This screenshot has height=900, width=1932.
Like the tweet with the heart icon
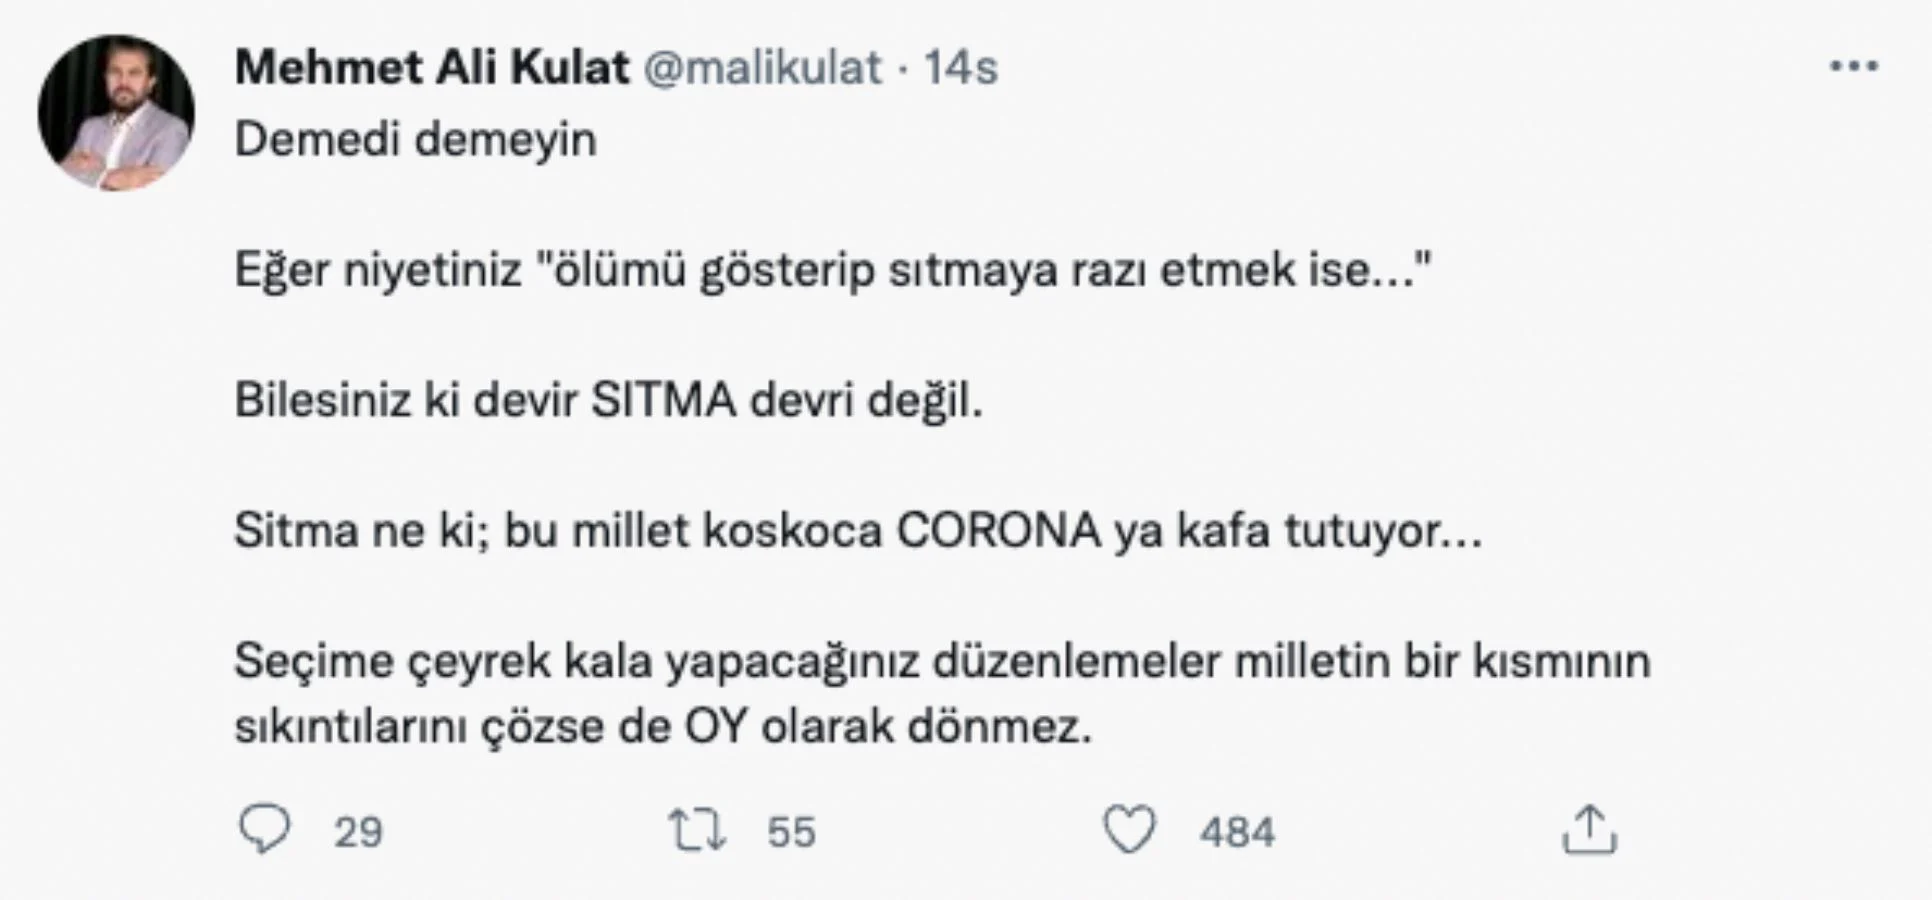tap(1129, 830)
